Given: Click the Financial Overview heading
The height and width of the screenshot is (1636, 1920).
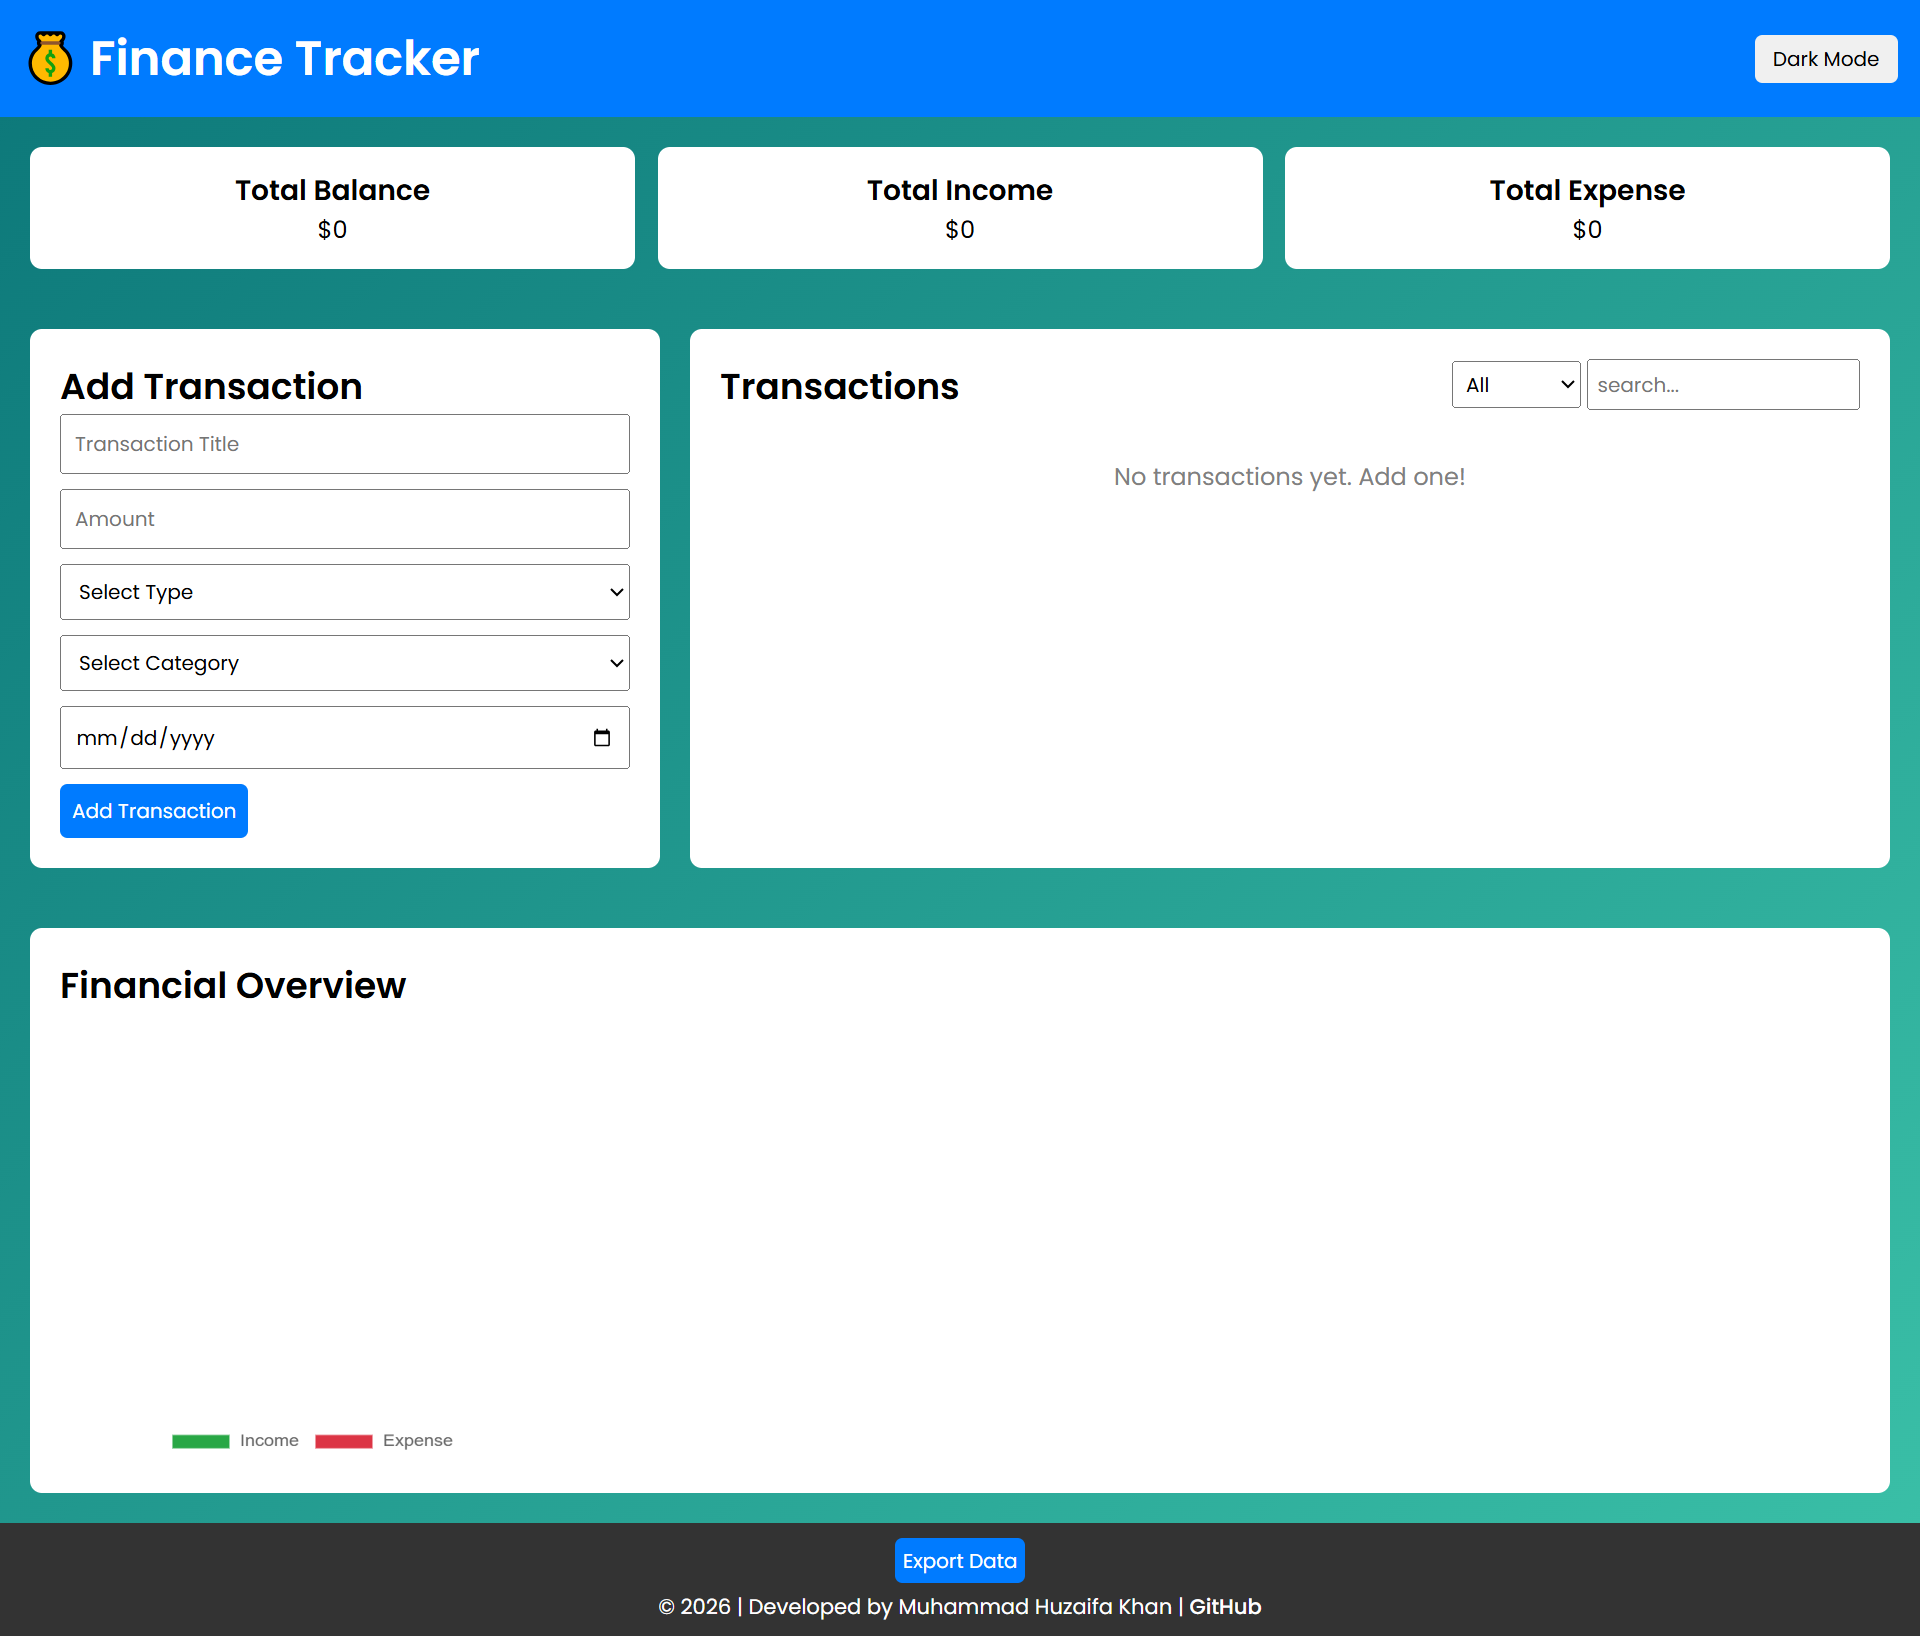Looking at the screenshot, I should (233, 985).
